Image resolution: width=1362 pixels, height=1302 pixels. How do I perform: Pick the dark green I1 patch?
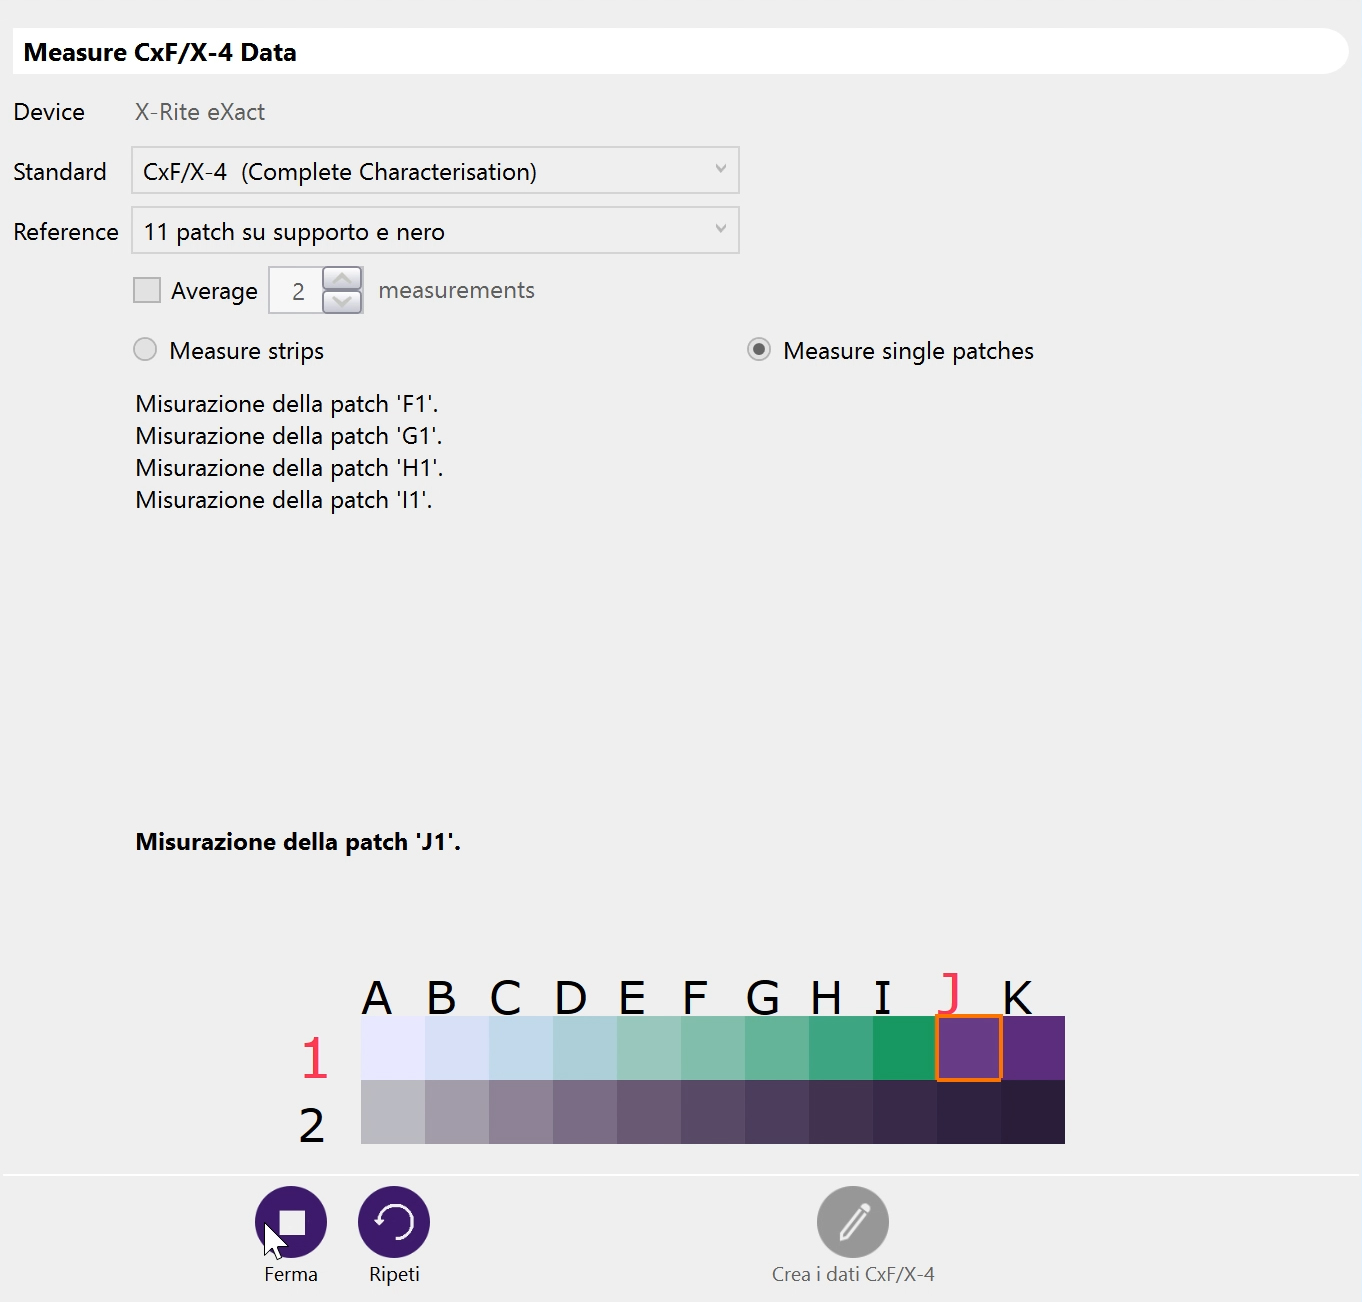tap(905, 1048)
